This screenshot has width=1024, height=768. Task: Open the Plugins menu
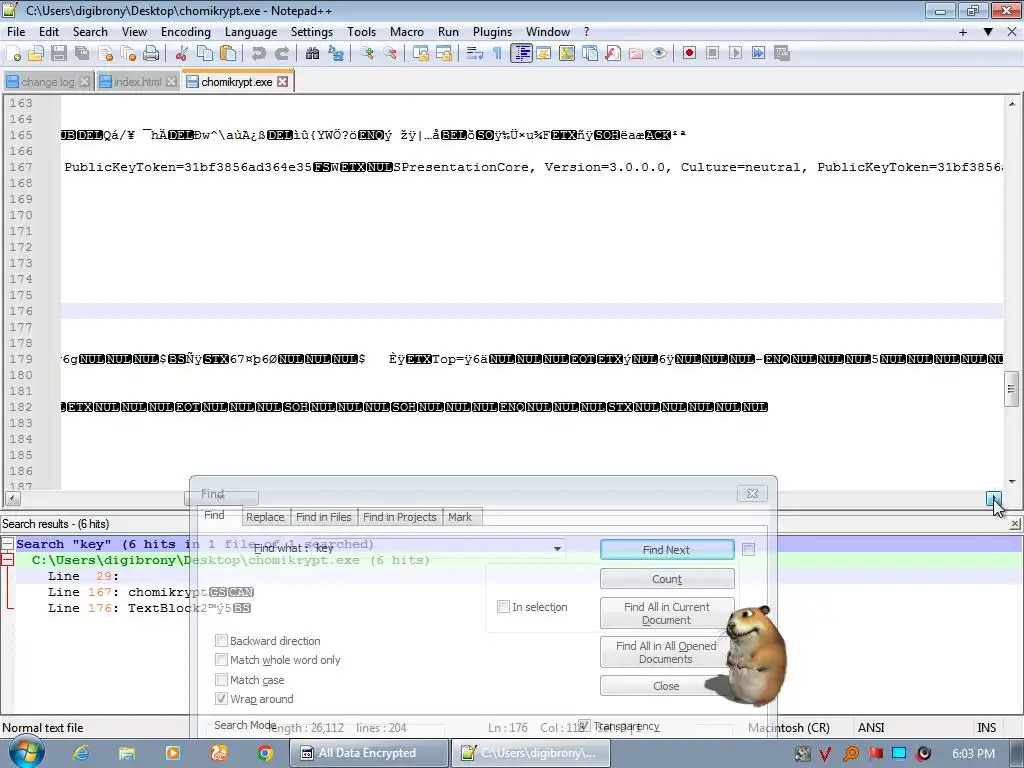coord(492,31)
